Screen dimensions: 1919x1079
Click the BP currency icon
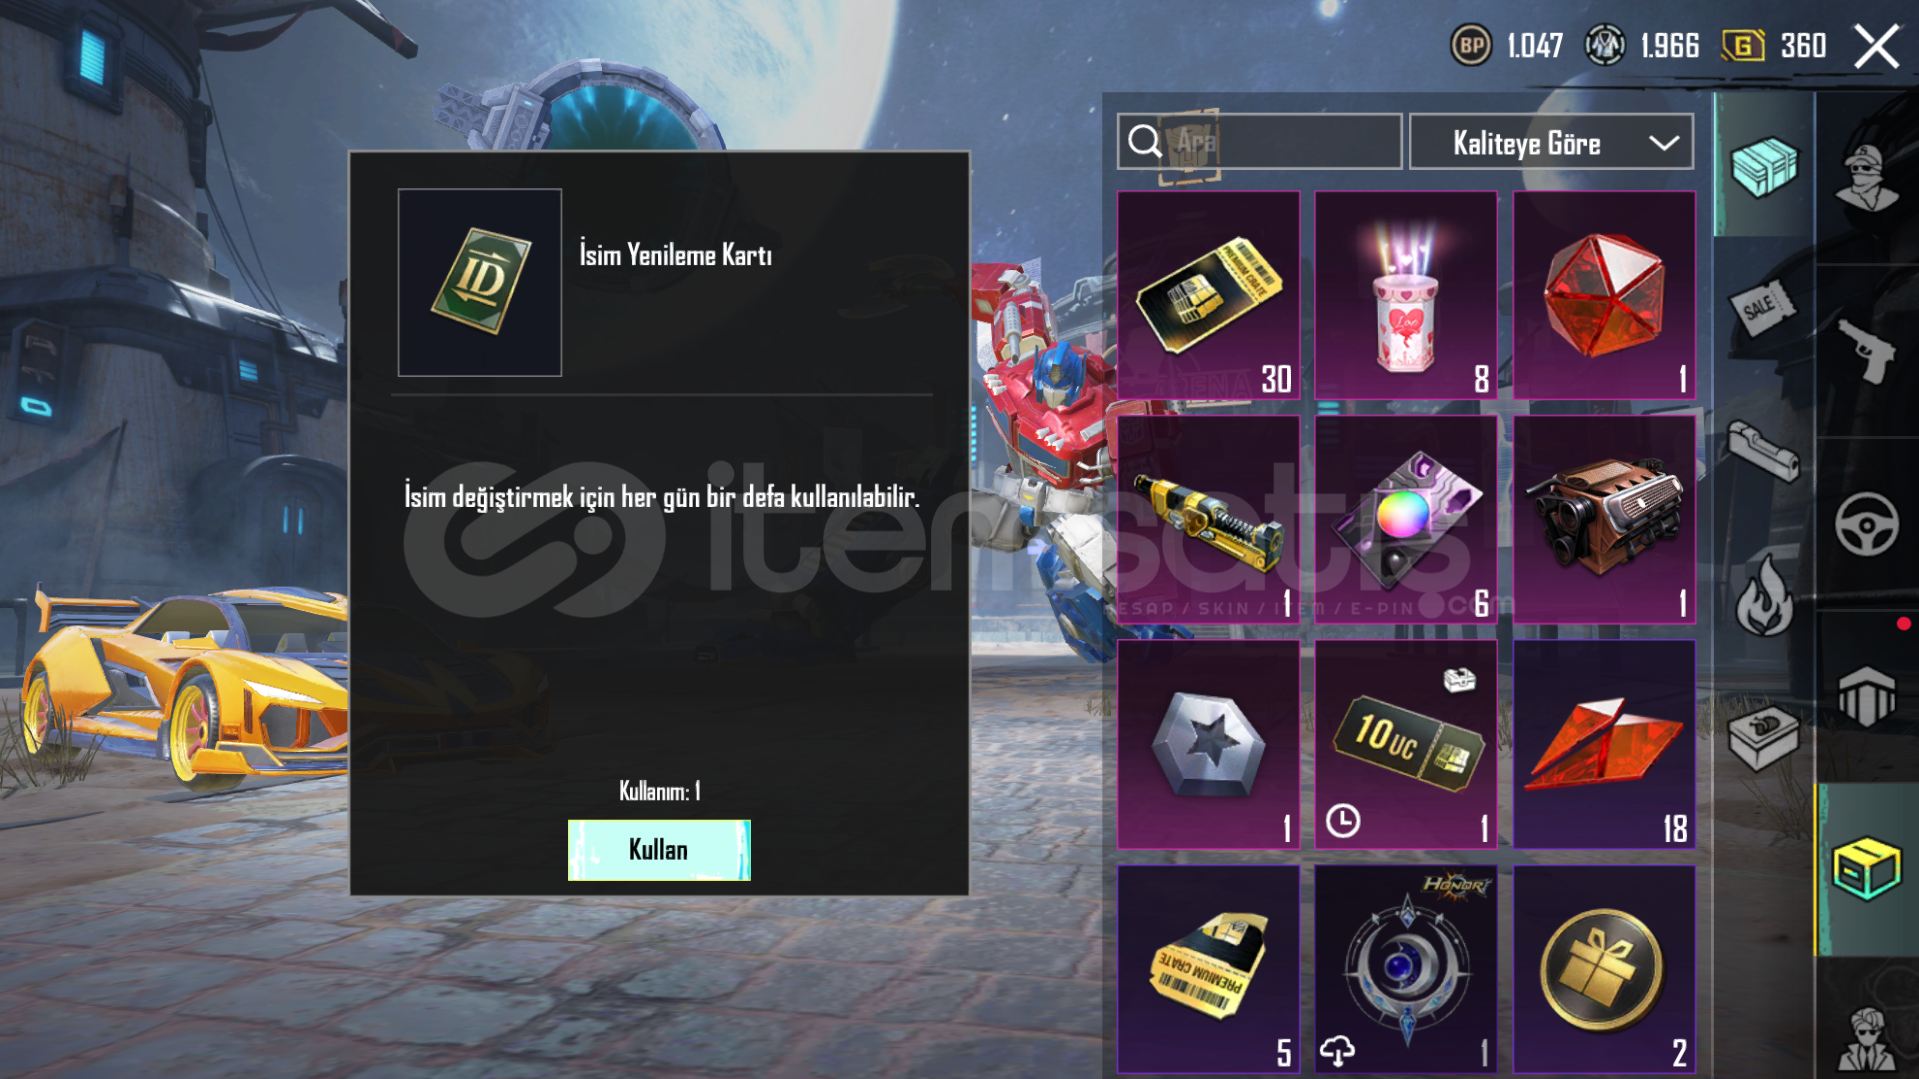pos(1471,45)
